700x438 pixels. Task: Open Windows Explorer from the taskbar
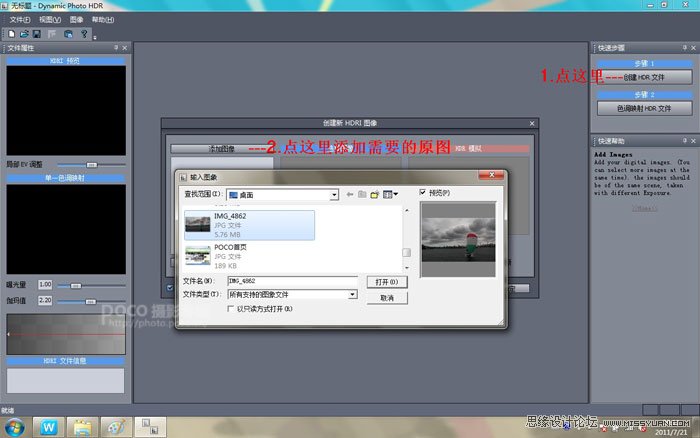82,425
